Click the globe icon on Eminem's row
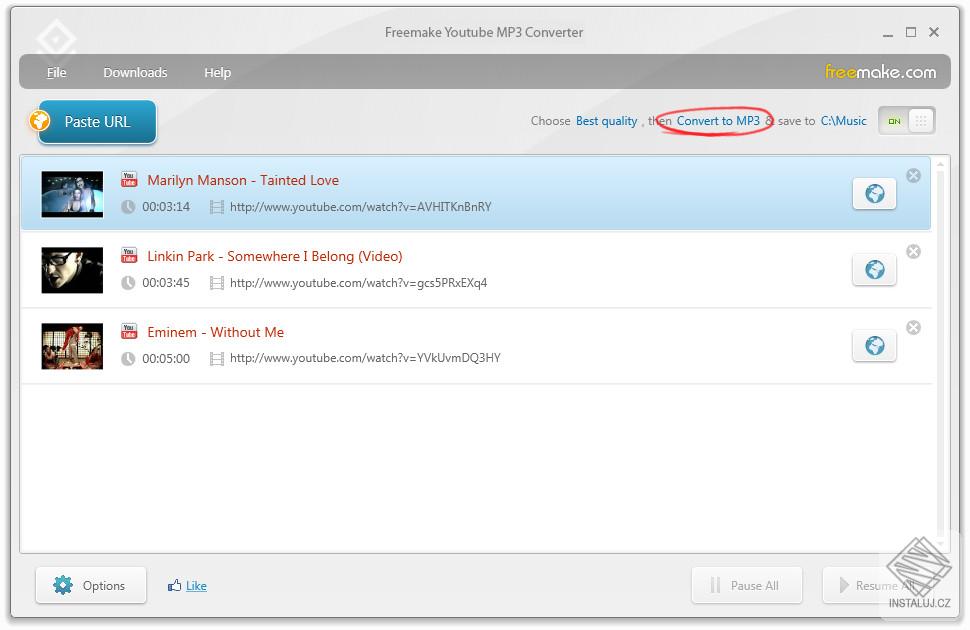Screen dimensions: 970x630 click(874, 345)
